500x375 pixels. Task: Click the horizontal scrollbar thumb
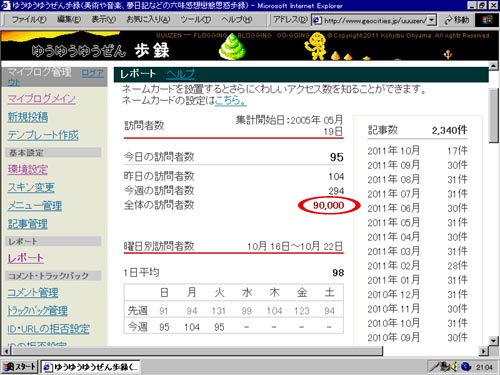(197, 351)
